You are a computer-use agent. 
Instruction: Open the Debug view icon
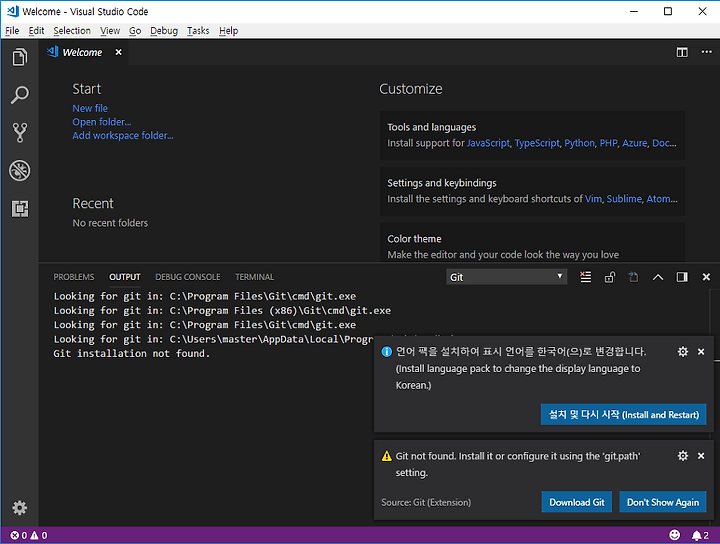pos(19,170)
